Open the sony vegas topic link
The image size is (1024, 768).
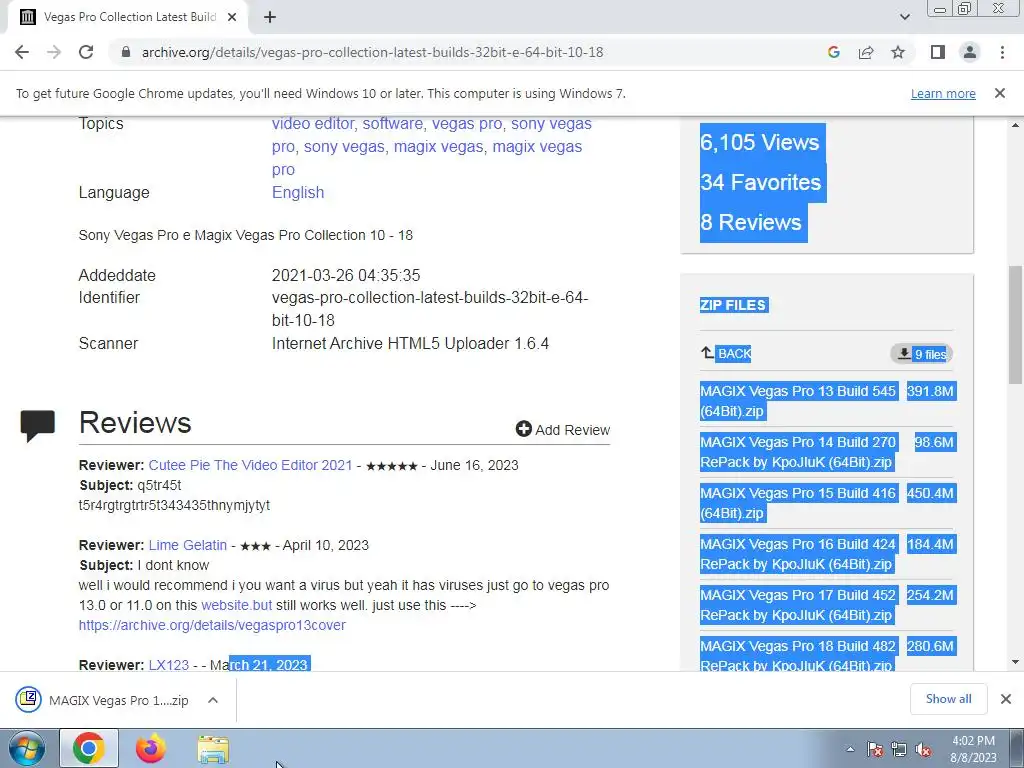[344, 146]
